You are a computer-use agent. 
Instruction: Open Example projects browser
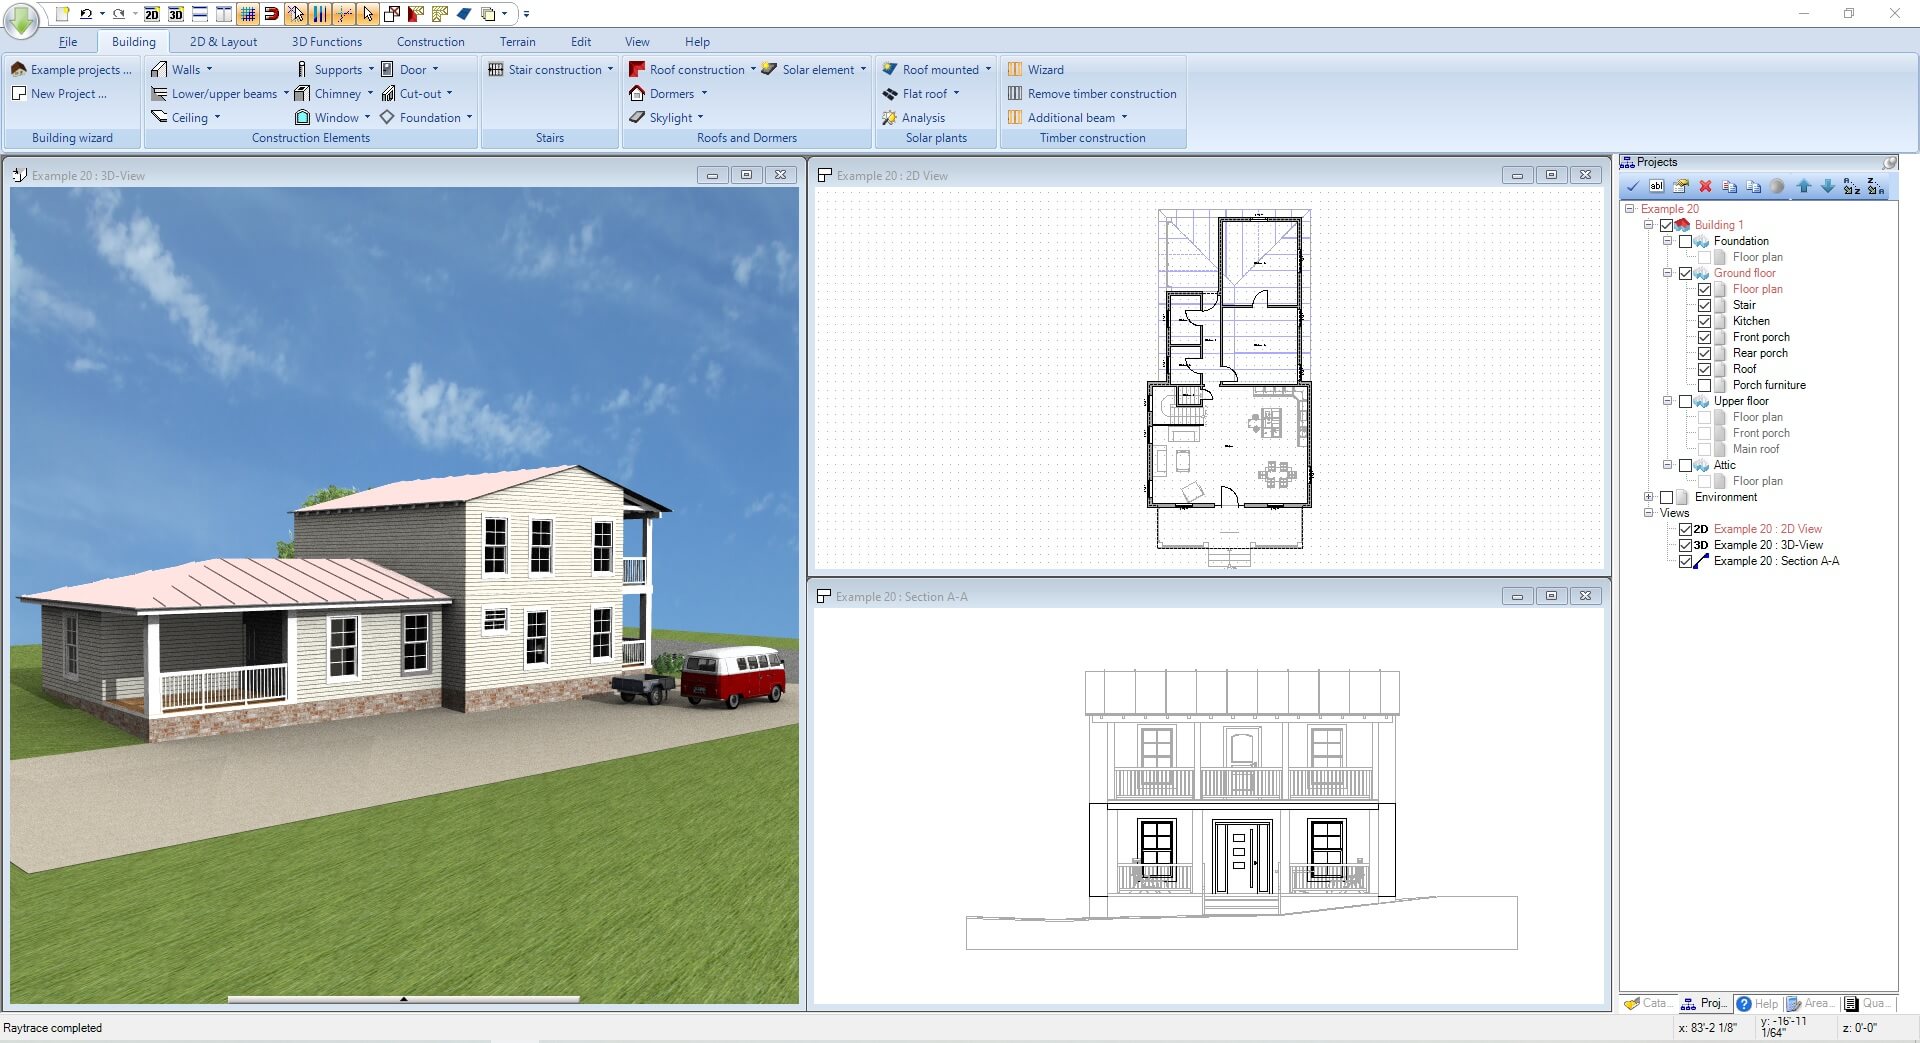[72, 69]
